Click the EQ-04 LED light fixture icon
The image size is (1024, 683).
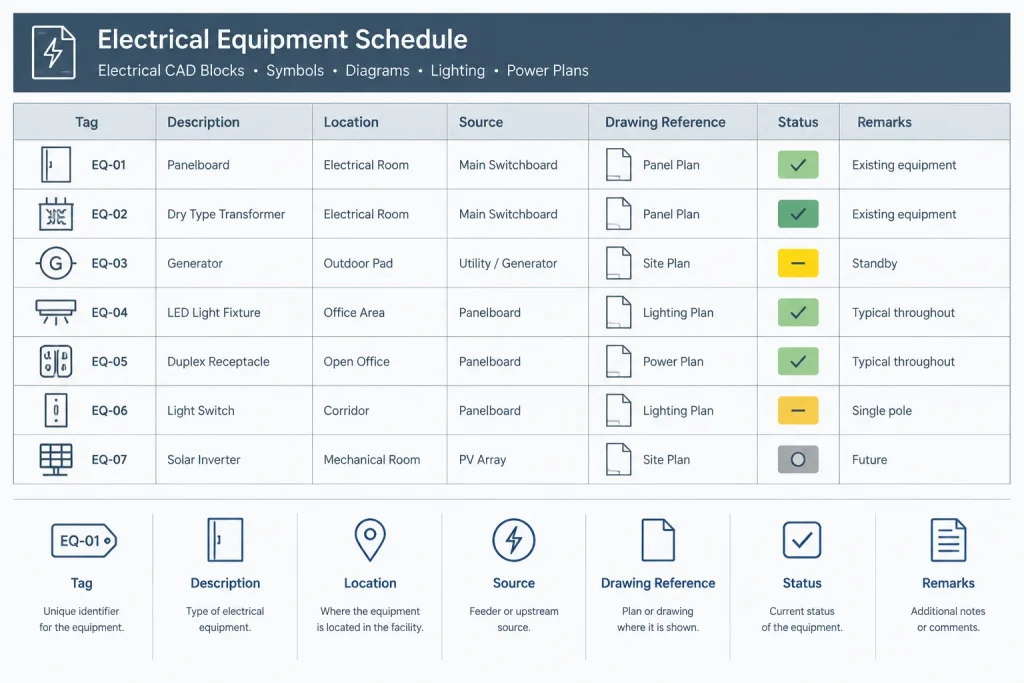pyautogui.click(x=56, y=312)
